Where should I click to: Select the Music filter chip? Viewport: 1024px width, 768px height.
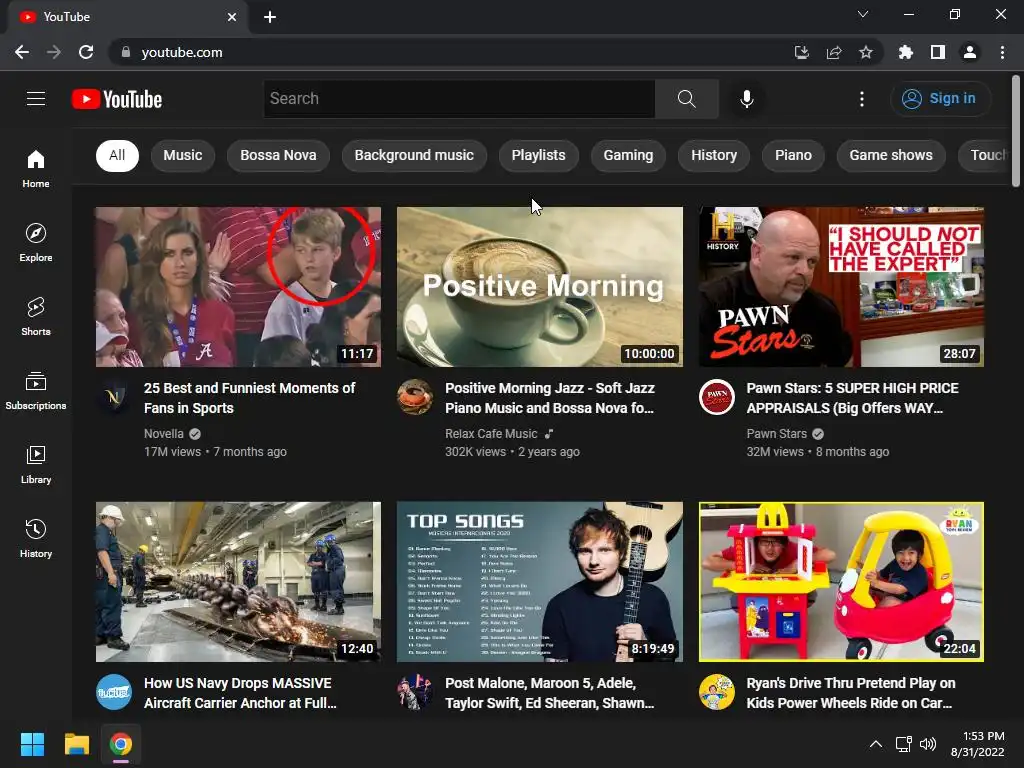[x=182, y=155]
